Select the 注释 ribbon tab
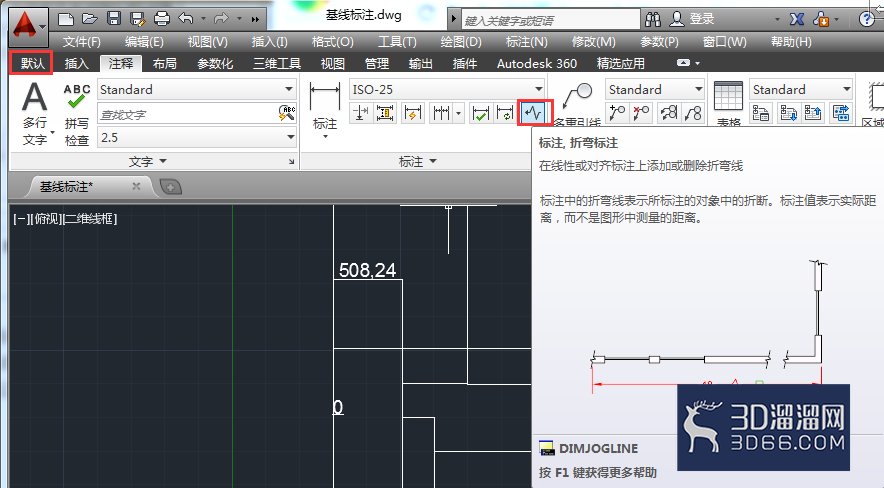 pos(121,63)
